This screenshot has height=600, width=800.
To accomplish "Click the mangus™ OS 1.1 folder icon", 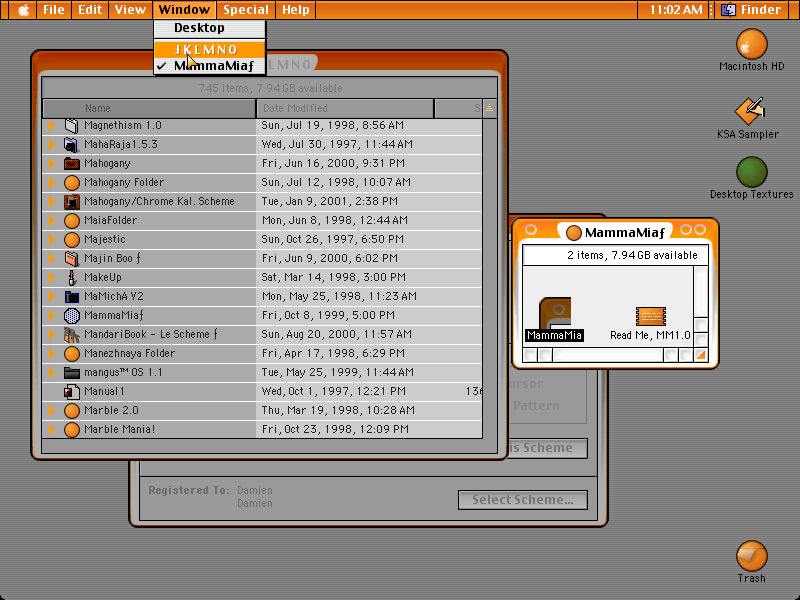I will point(71,372).
